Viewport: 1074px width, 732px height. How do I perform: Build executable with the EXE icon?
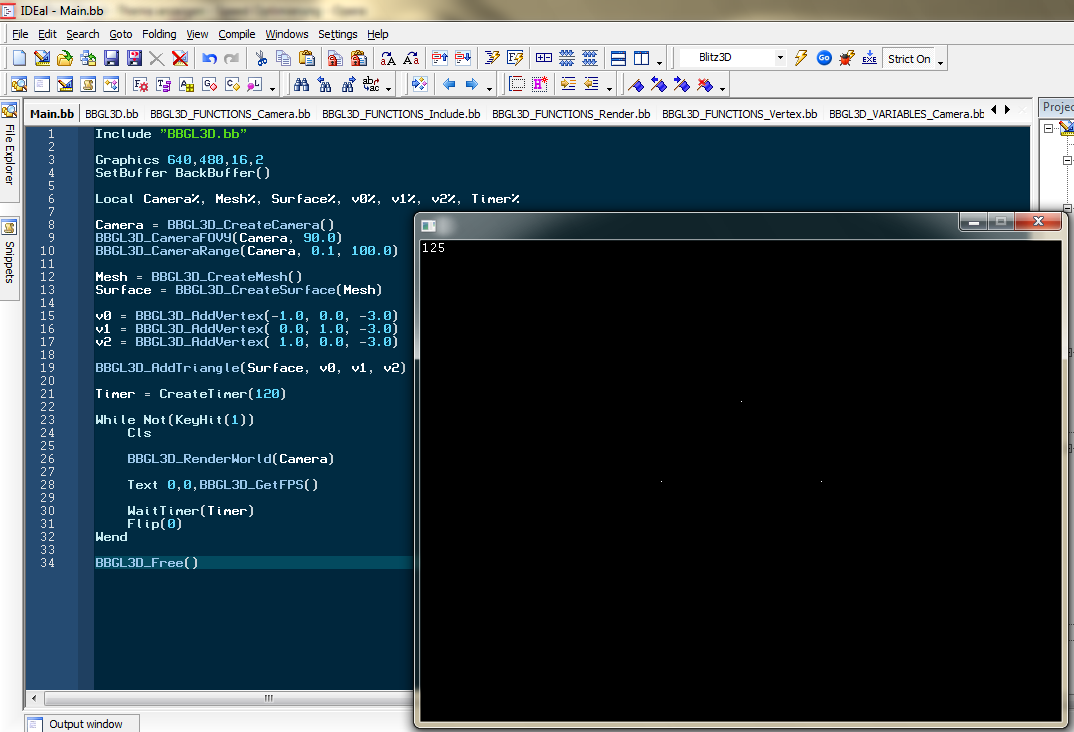pos(869,58)
